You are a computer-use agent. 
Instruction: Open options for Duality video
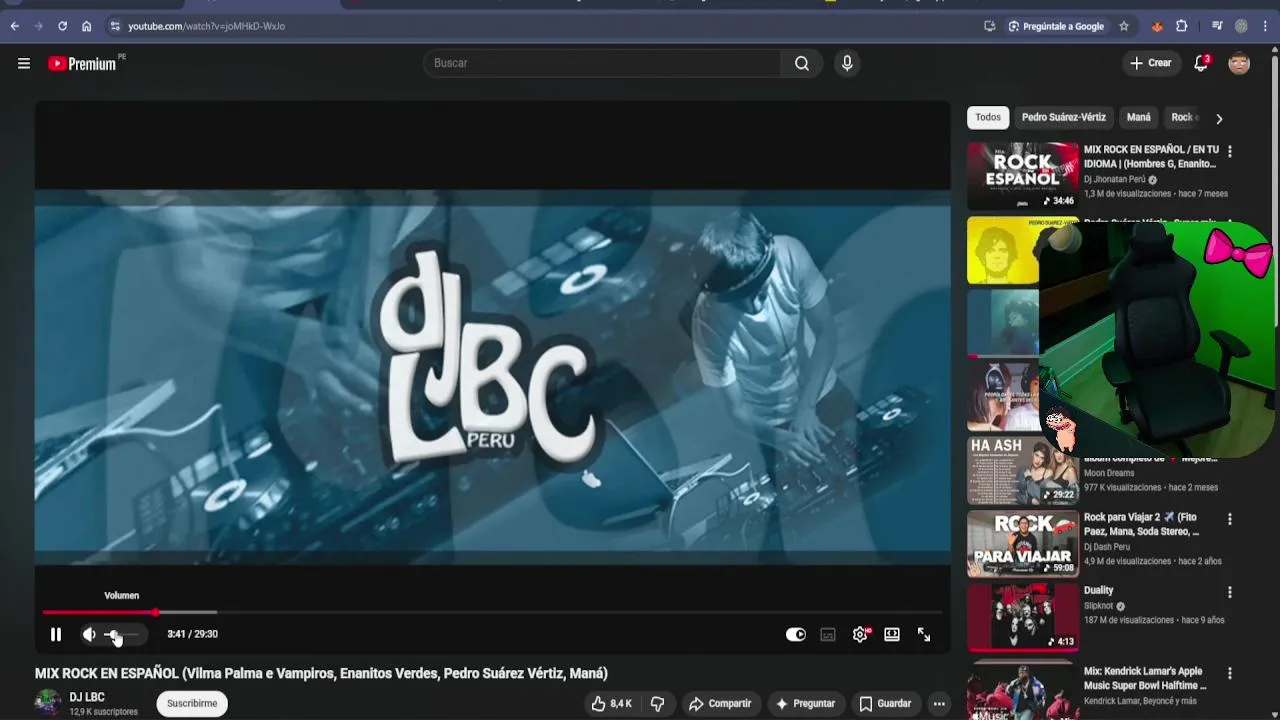point(1230,592)
